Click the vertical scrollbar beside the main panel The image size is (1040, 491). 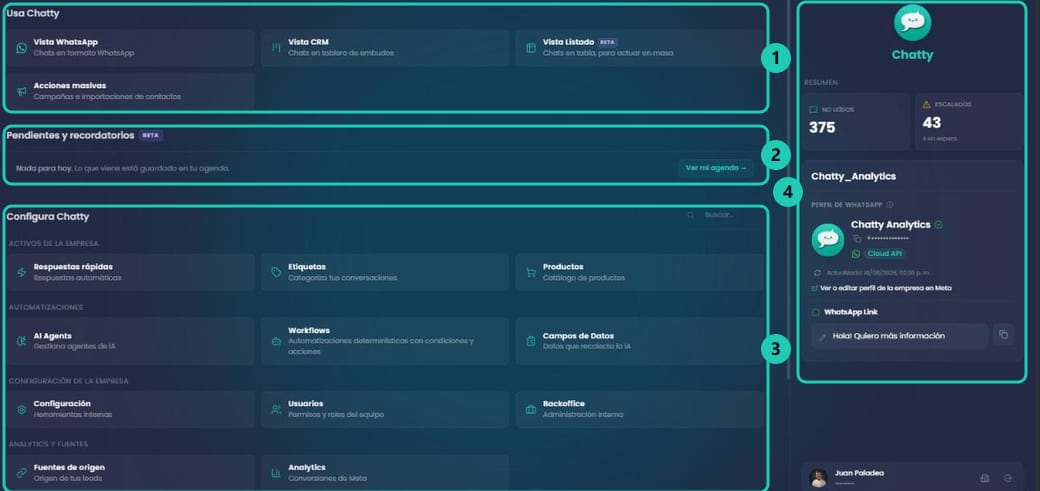(788, 192)
